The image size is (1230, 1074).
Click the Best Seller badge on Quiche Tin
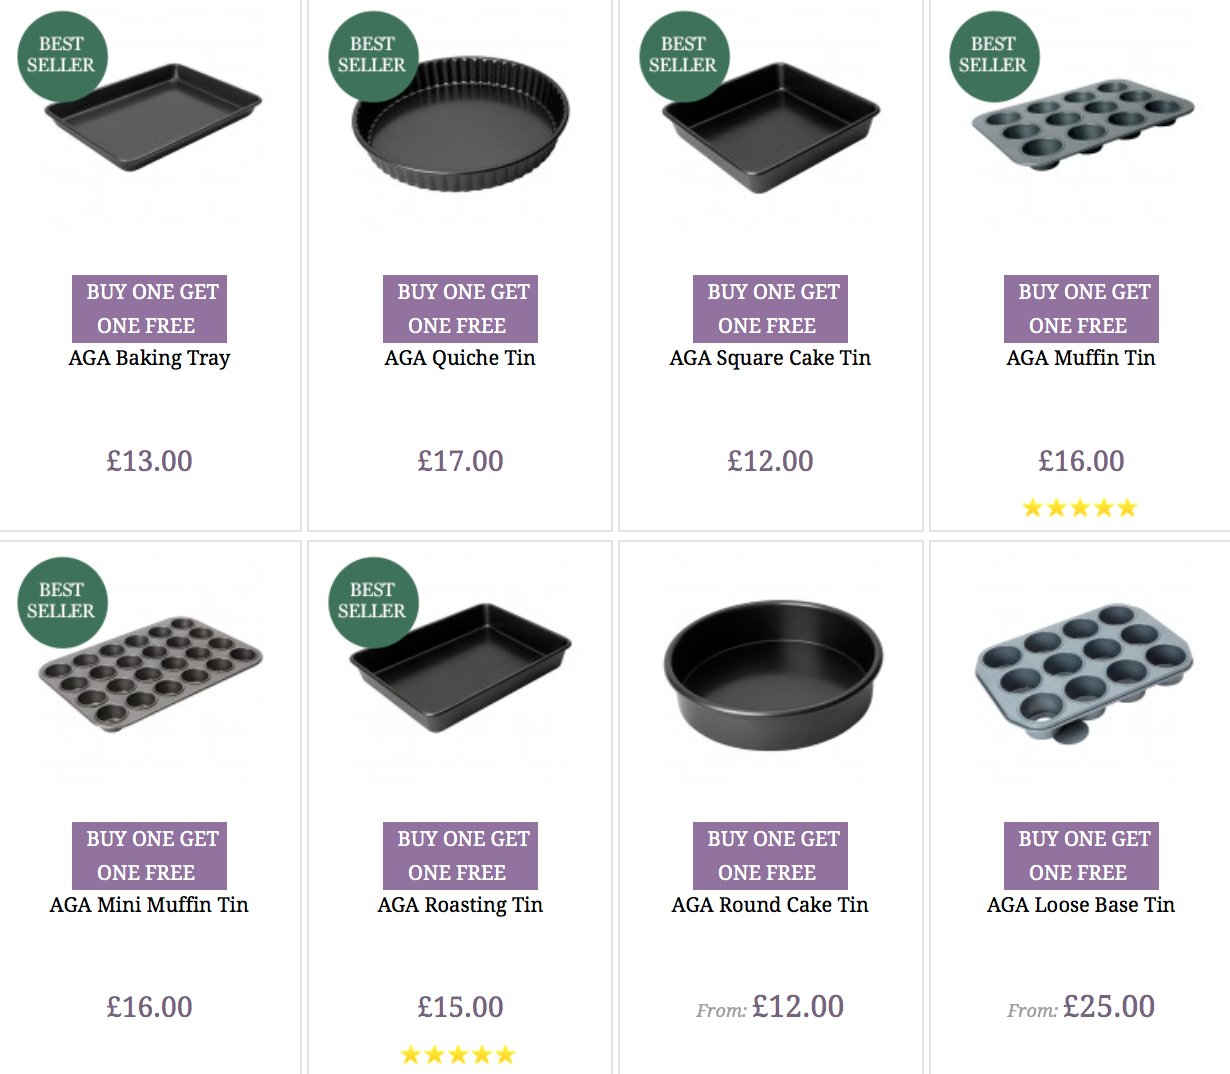[x=372, y=55]
